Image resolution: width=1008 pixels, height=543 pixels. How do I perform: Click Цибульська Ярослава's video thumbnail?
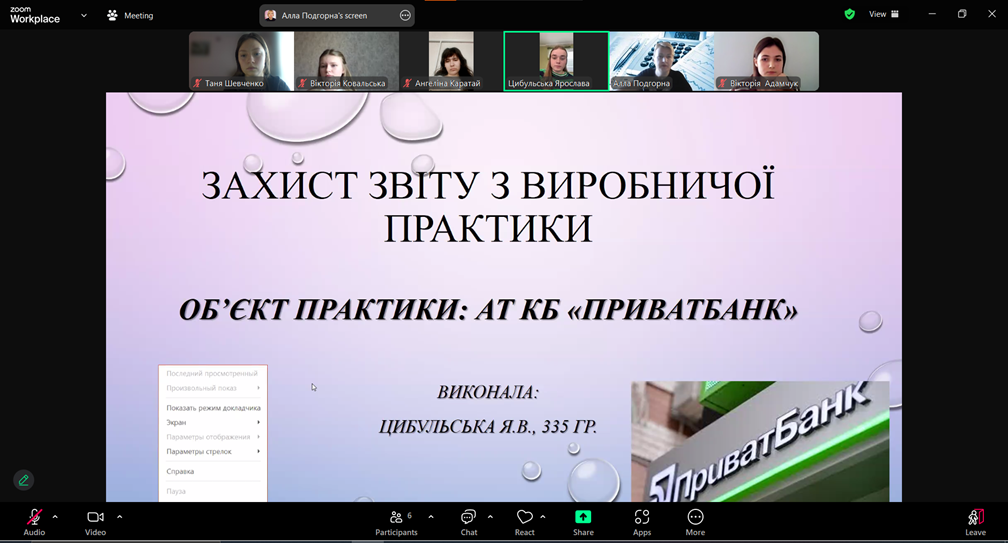click(556, 60)
